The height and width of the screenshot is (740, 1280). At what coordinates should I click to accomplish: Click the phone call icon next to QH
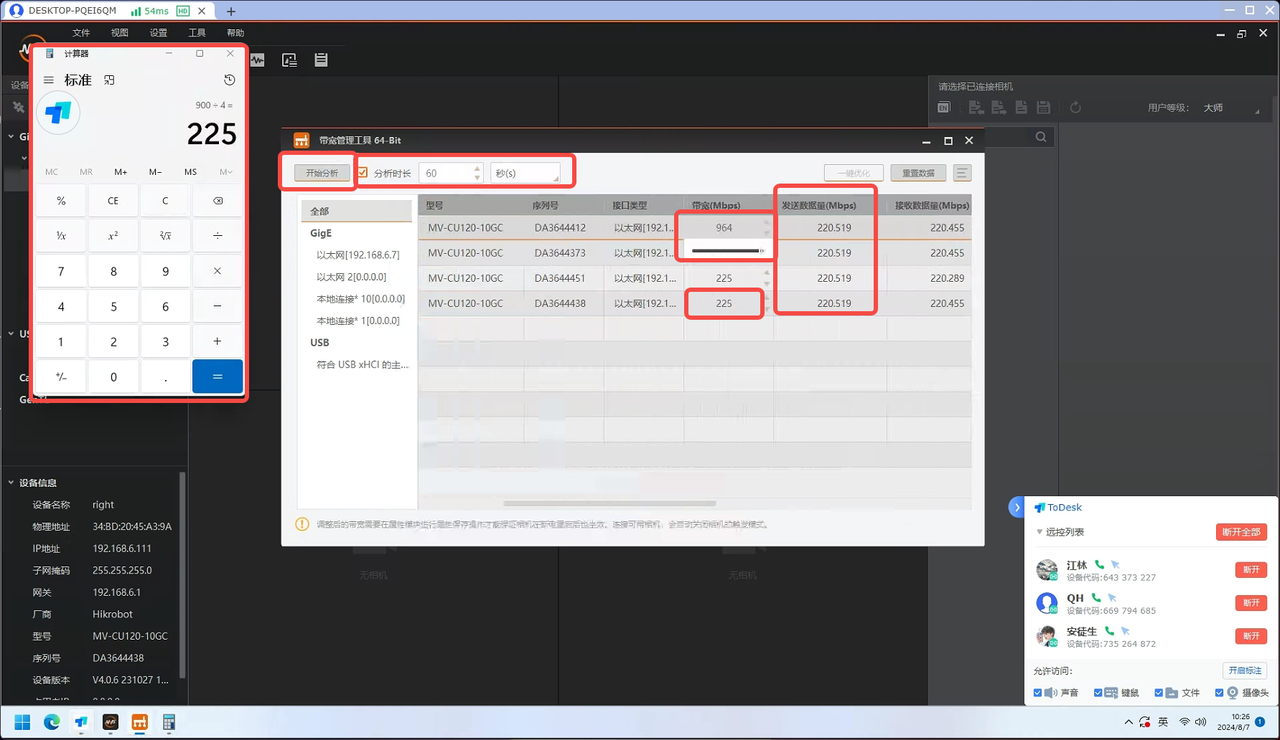[1097, 598]
